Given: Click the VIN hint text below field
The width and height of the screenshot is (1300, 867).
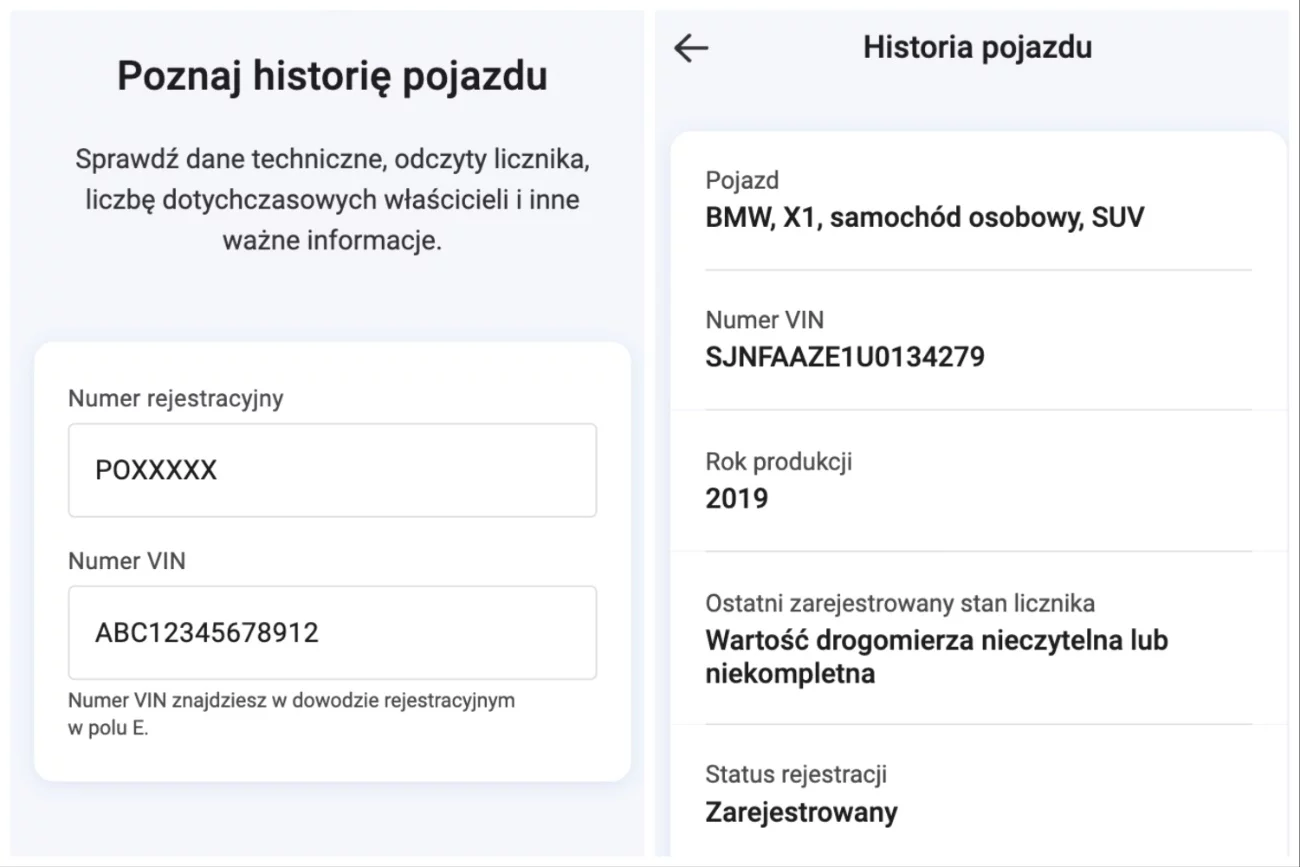Looking at the screenshot, I should pyautogui.click(x=291, y=714).
